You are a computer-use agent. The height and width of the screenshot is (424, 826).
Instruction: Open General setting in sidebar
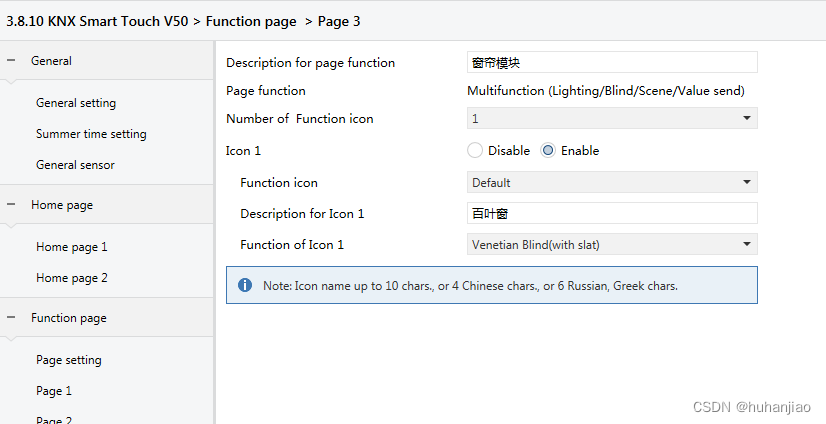click(x=76, y=103)
